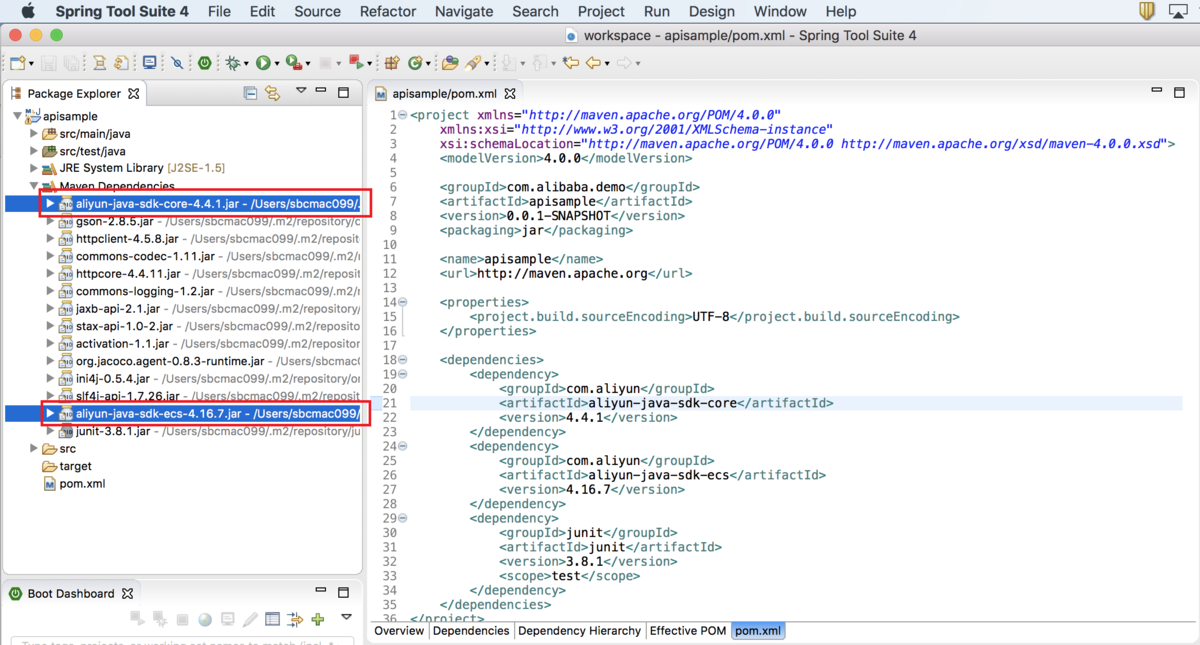Click the Open Type folder toolbar icon
Viewport: 1200px width, 645px height.
[450, 63]
